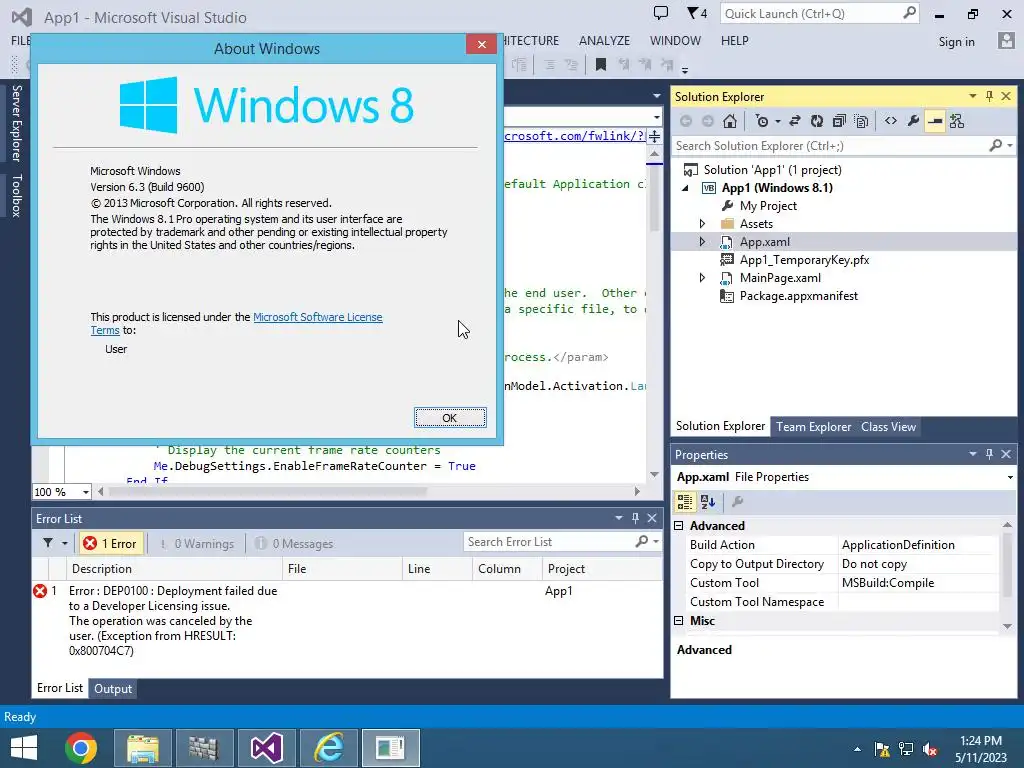Viewport: 1024px width, 768px height.
Task: Expand the App.xaml tree node
Action: click(702, 242)
